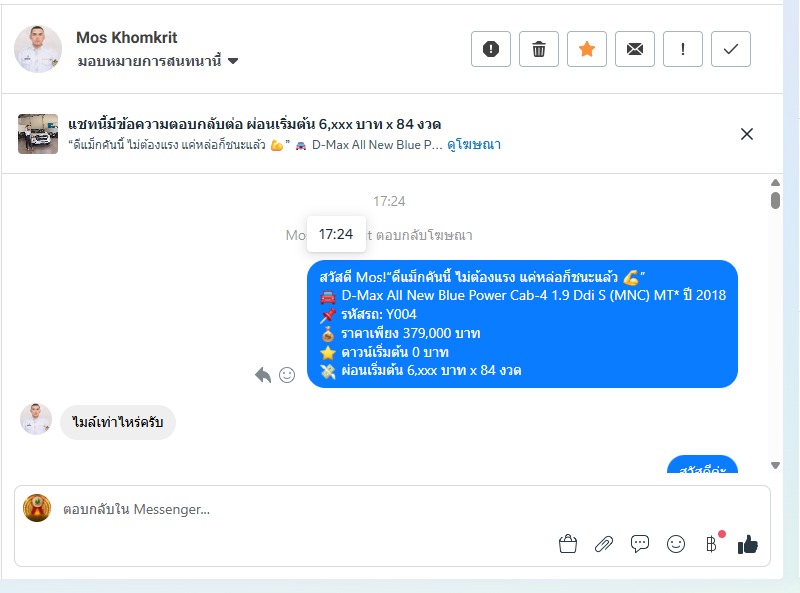The height and width of the screenshot is (593, 800).
Task: Mark conversation as spam
Action: point(491,49)
